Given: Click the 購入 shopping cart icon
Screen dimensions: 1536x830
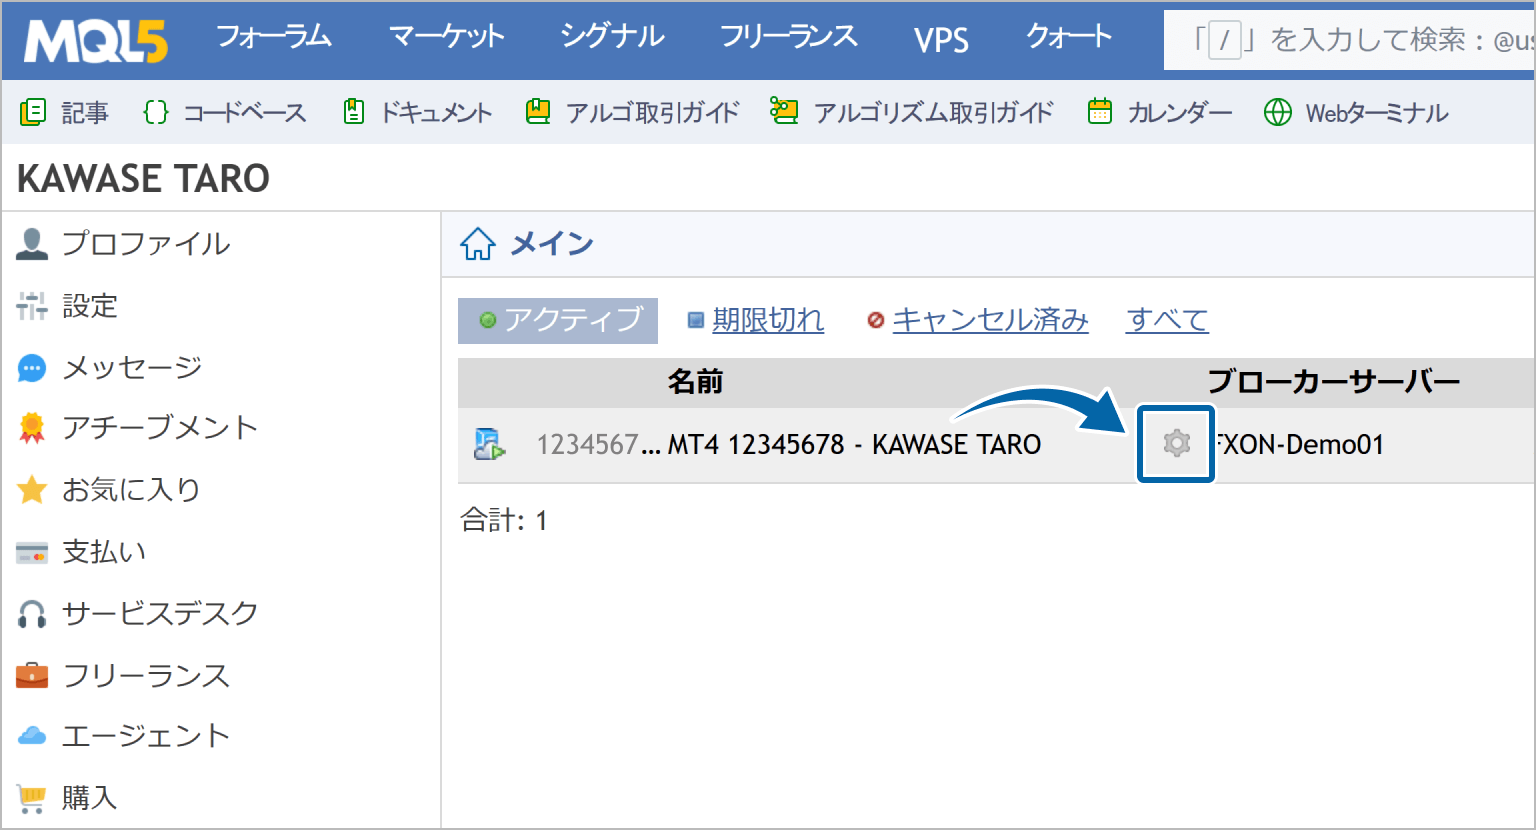Looking at the screenshot, I should pos(32,798).
